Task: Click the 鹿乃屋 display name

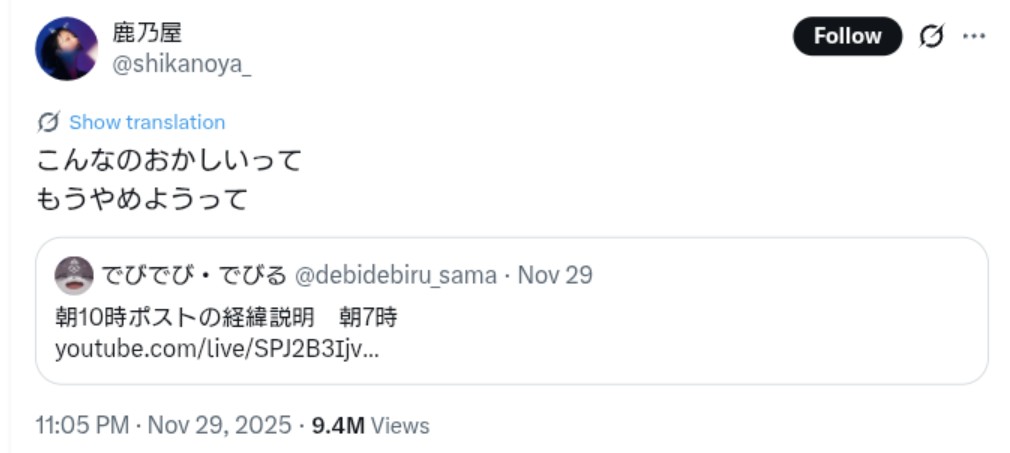Action: click(x=146, y=33)
